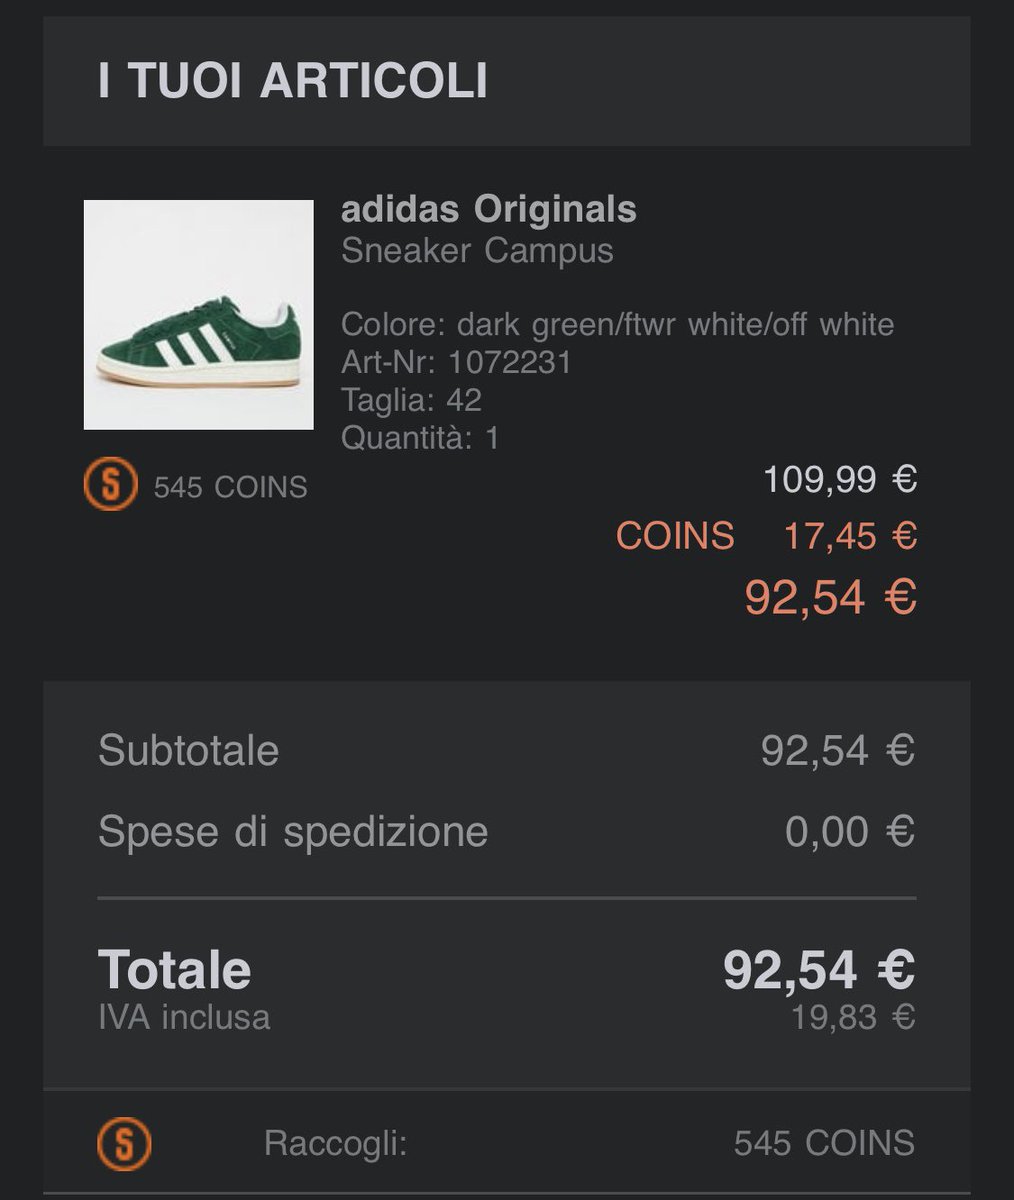
Task: Select the I TUOI ARTICOLI header
Action: [x=293, y=80]
